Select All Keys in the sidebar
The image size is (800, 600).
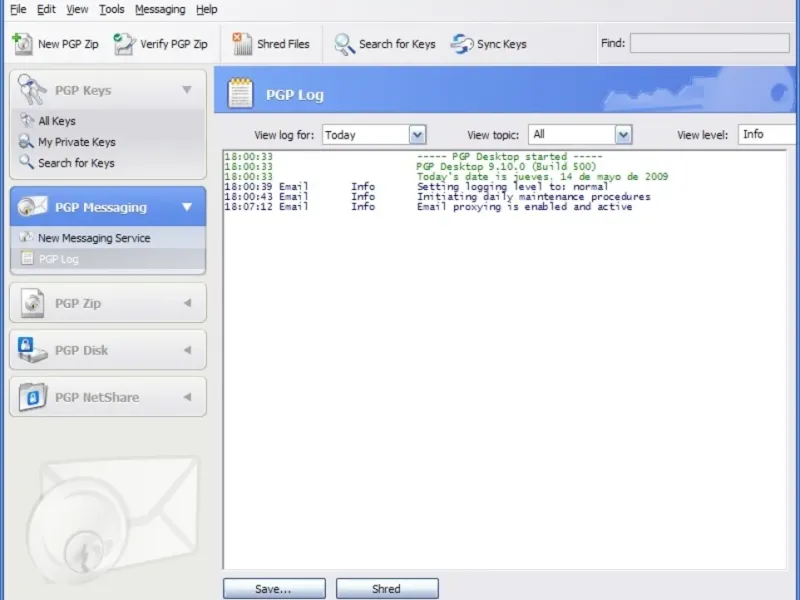pos(57,121)
